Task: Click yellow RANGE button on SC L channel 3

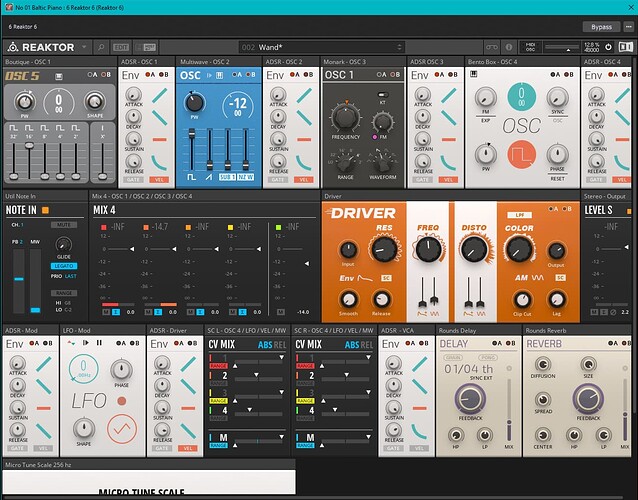Action: tap(218, 401)
